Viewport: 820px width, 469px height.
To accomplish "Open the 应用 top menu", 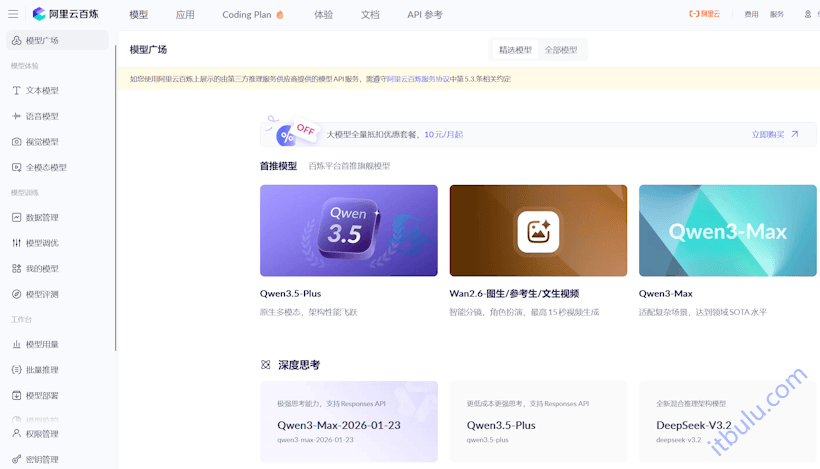I will 185,15.
